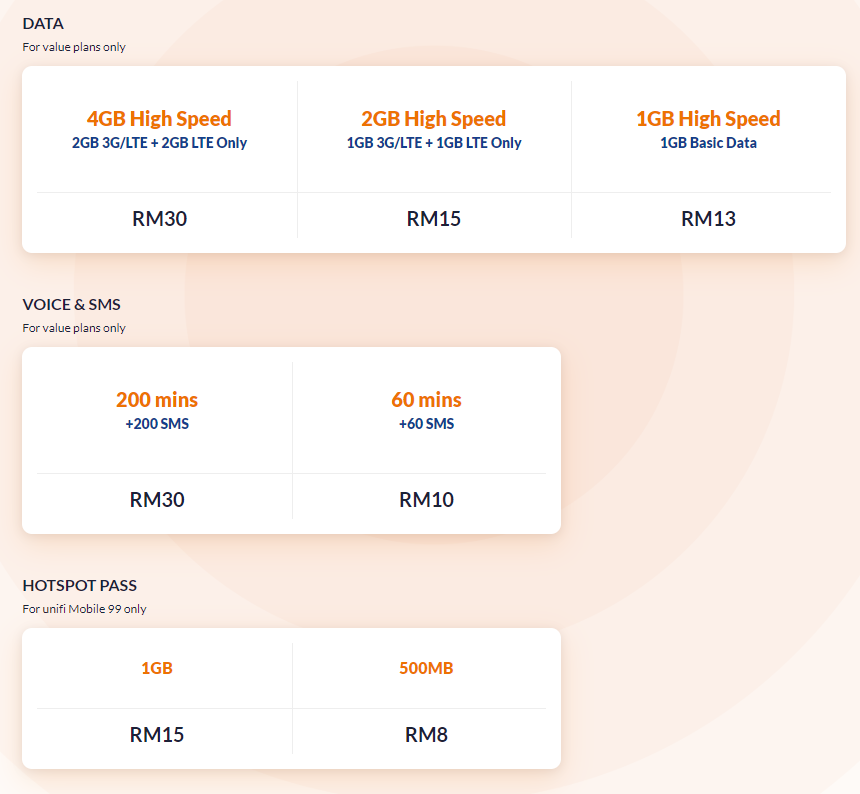The height and width of the screenshot is (794, 860).
Task: Click the '1GB Basic Data' subtitle
Action: [x=708, y=143]
